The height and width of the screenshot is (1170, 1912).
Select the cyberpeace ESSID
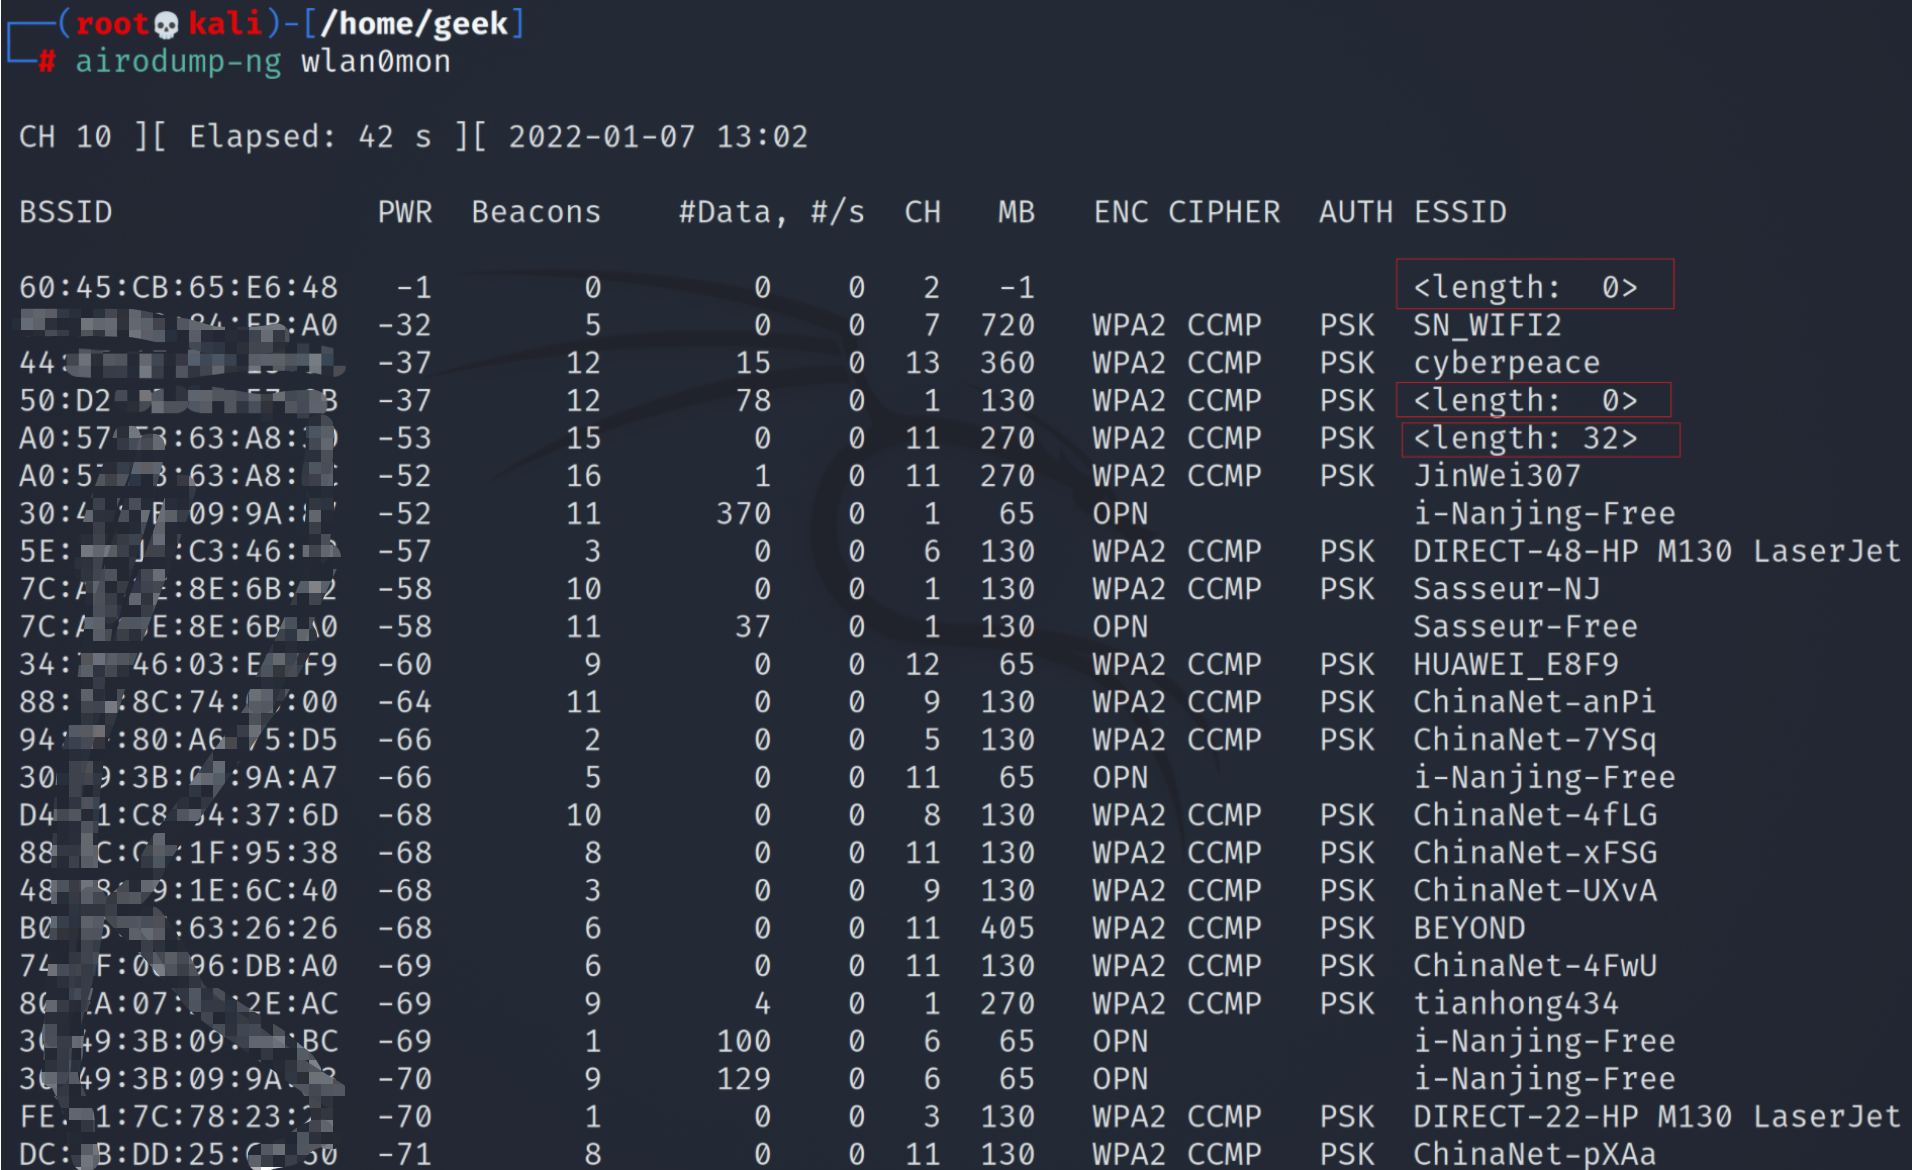(1507, 363)
